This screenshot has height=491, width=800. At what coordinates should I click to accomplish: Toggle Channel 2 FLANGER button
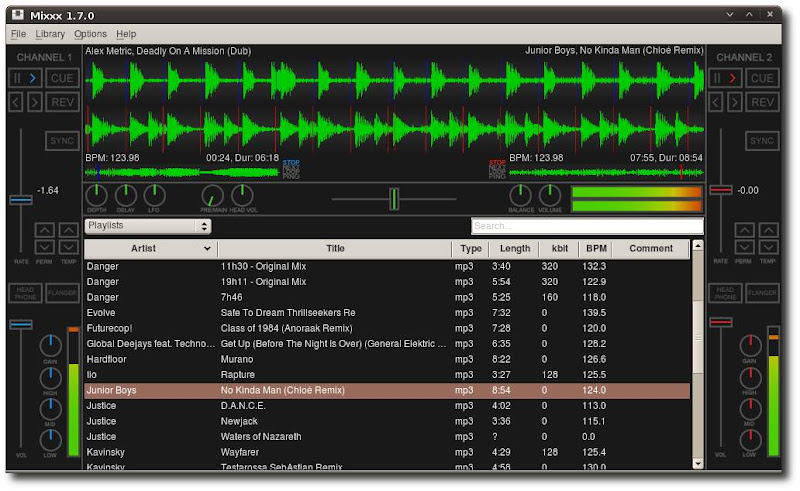(x=762, y=293)
